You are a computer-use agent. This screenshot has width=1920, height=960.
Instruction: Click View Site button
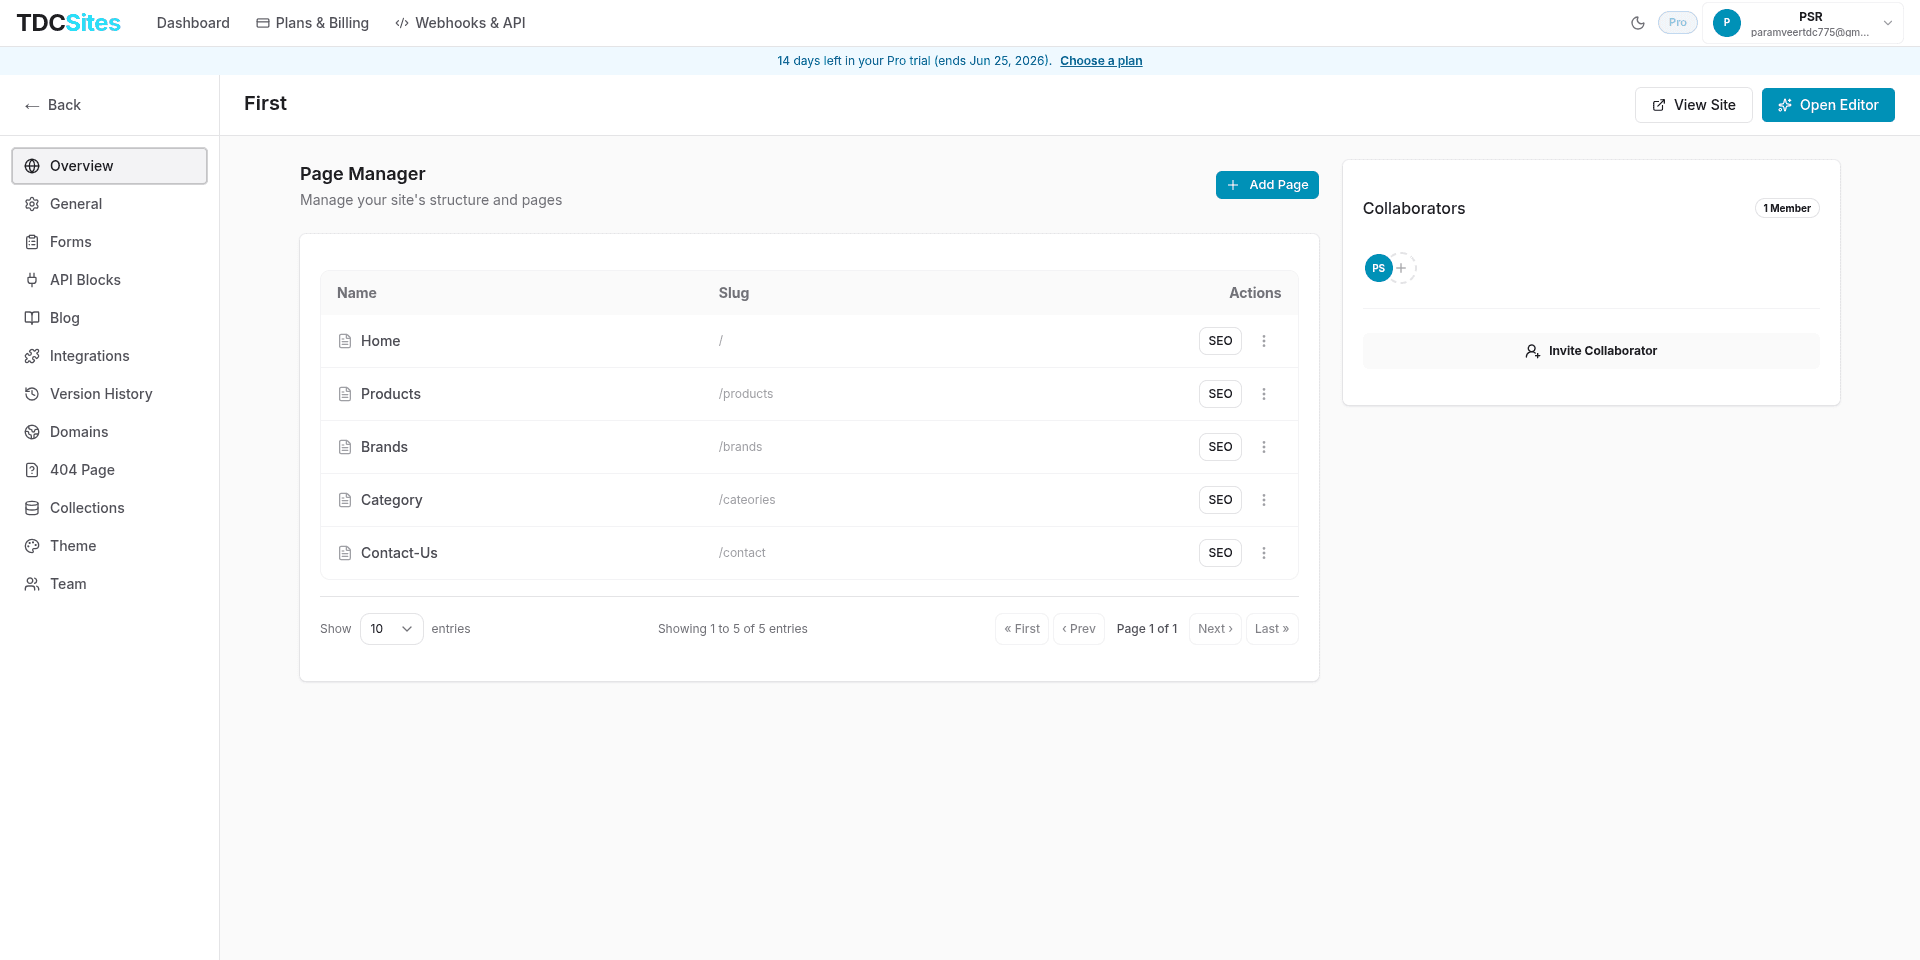point(1693,105)
